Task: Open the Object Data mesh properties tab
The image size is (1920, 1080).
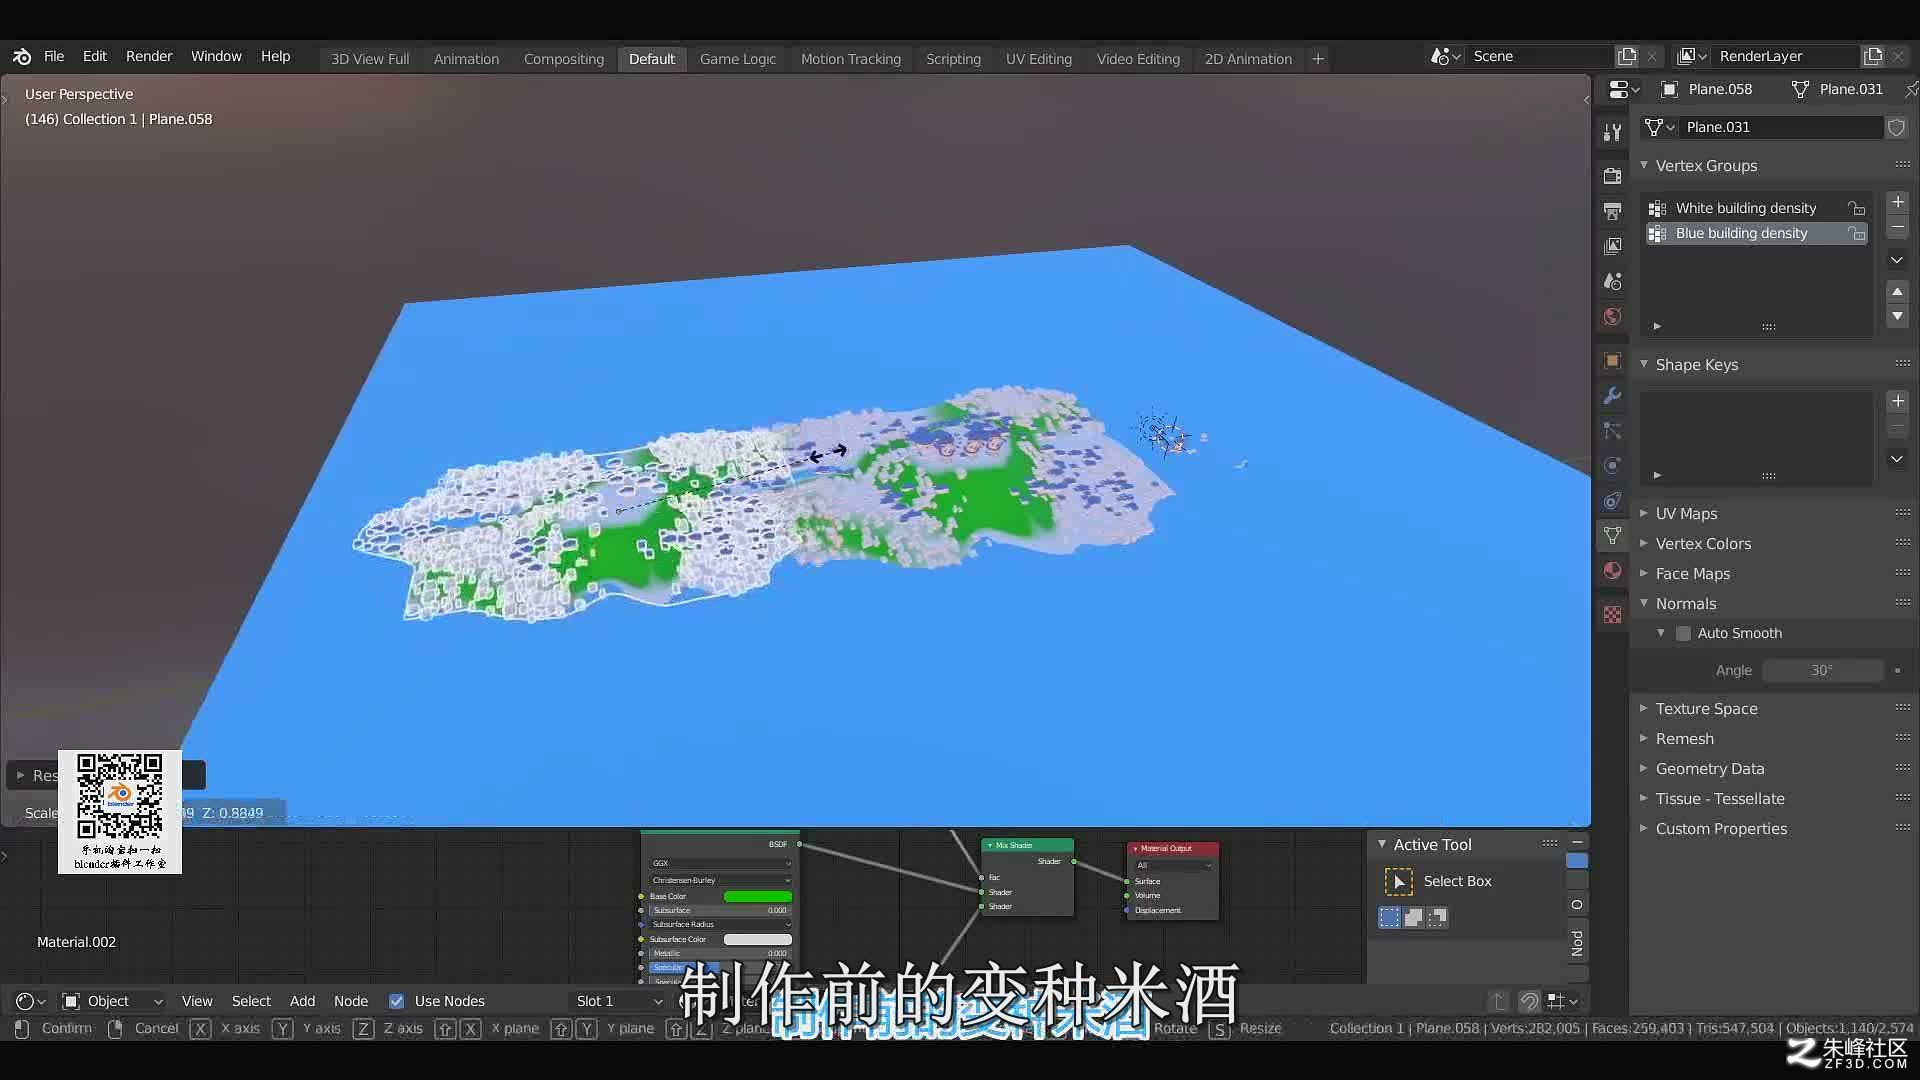Action: click(x=1612, y=536)
